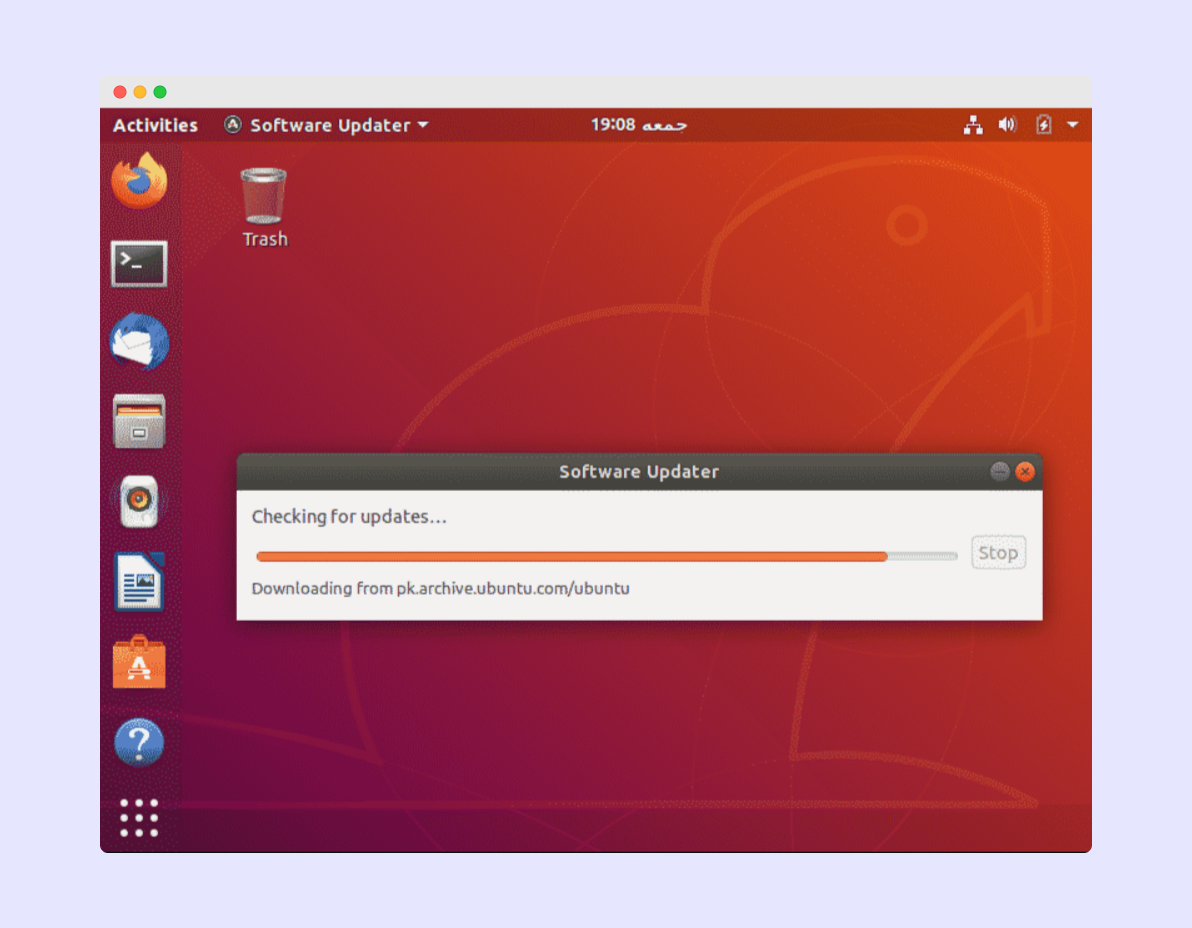Open the Files file manager
1192x928 pixels.
pos(138,421)
